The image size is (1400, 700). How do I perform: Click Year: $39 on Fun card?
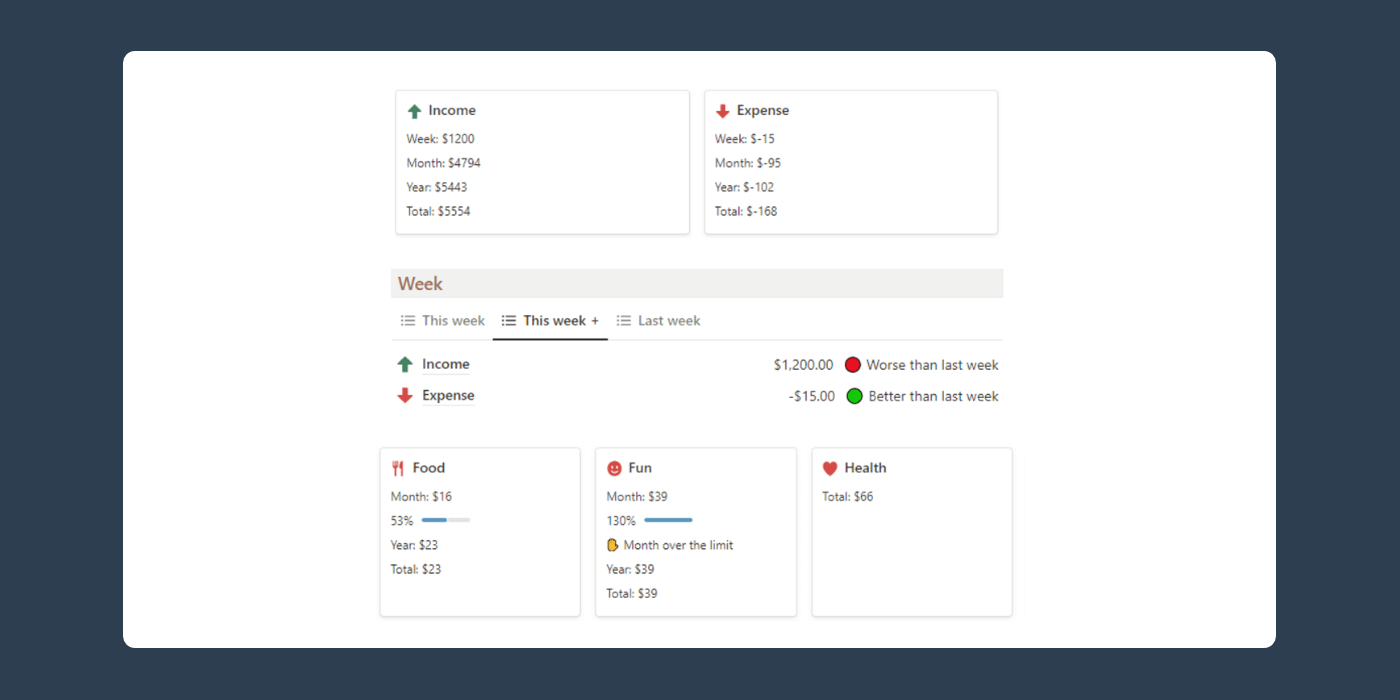coord(630,569)
